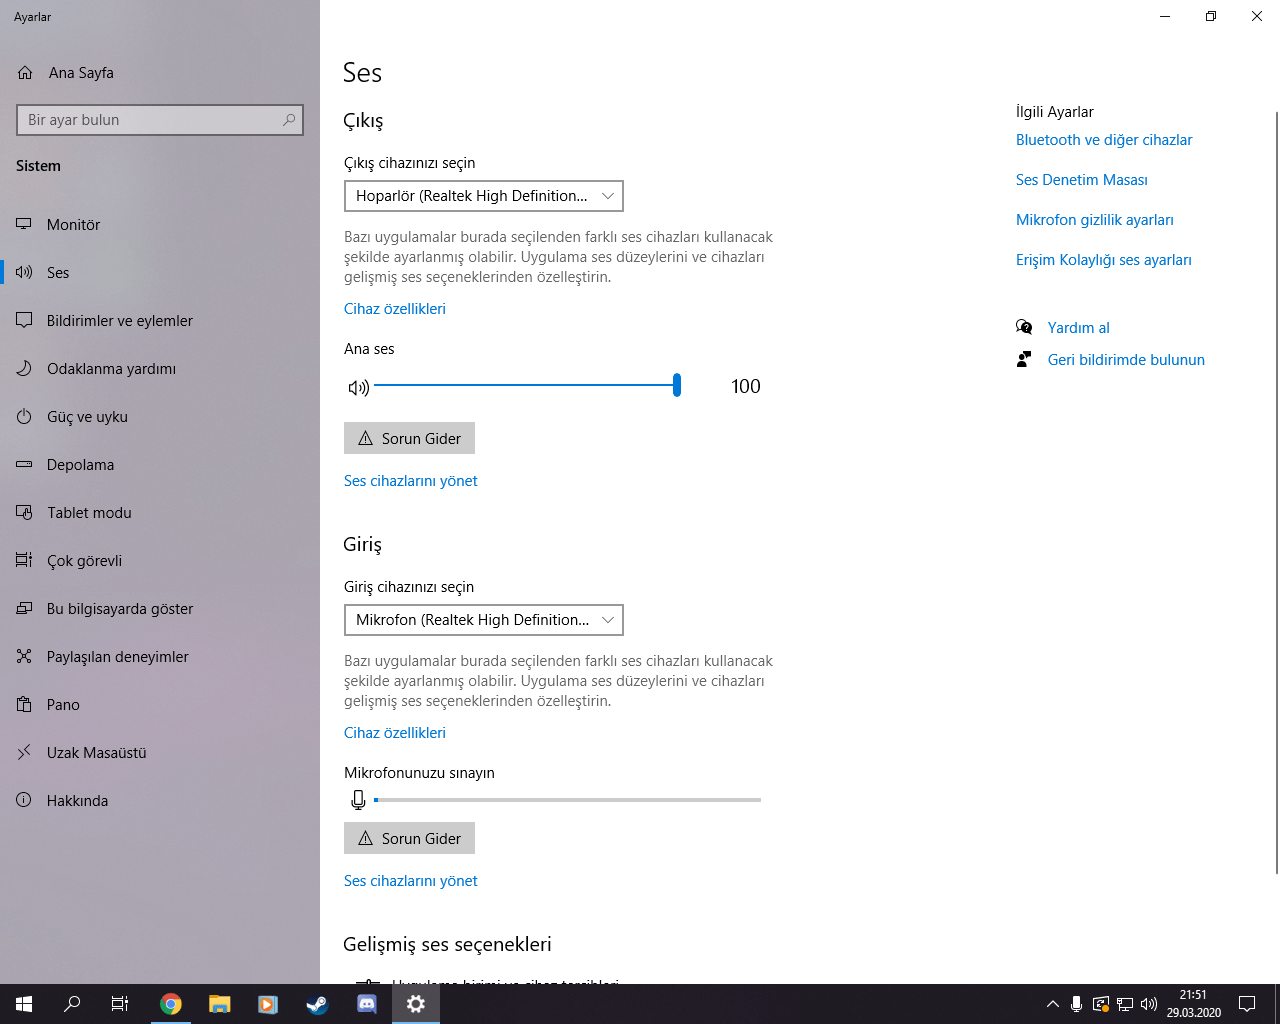
Task: Show hidden tray icons chevron
Action: 1052,1004
